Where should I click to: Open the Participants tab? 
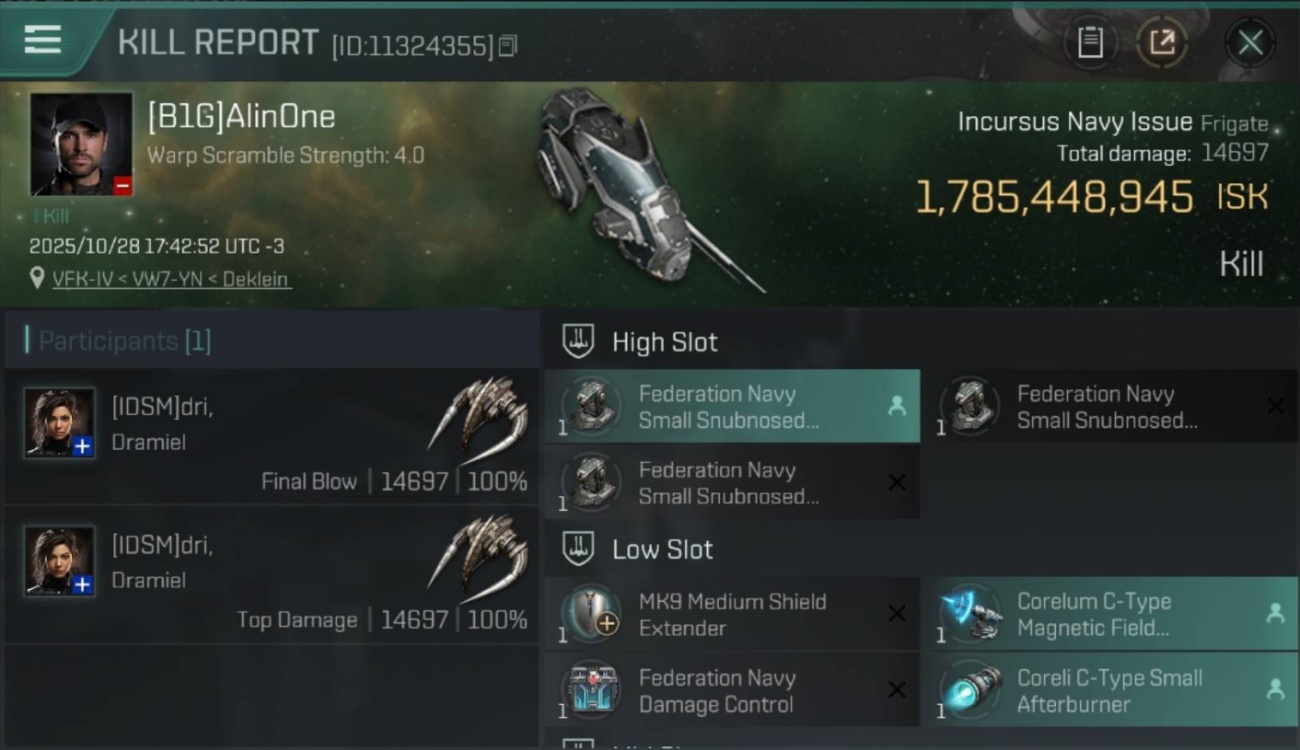coord(123,341)
